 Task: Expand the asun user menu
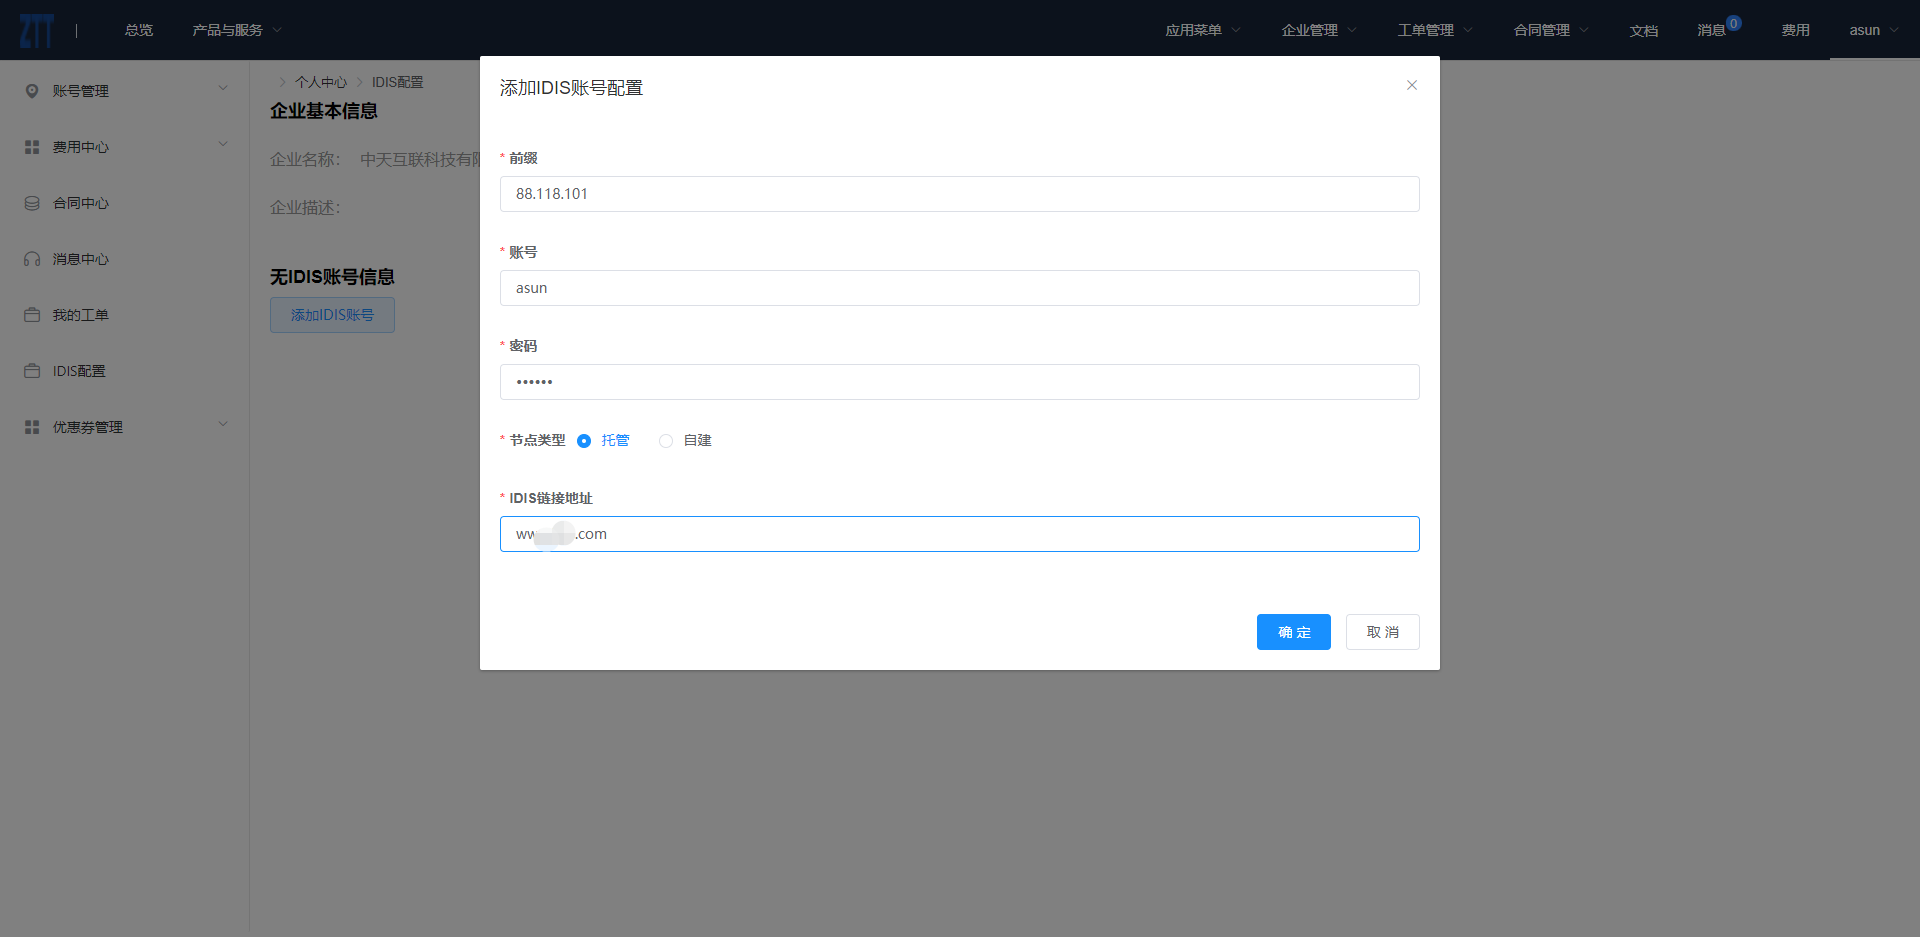1873,30
